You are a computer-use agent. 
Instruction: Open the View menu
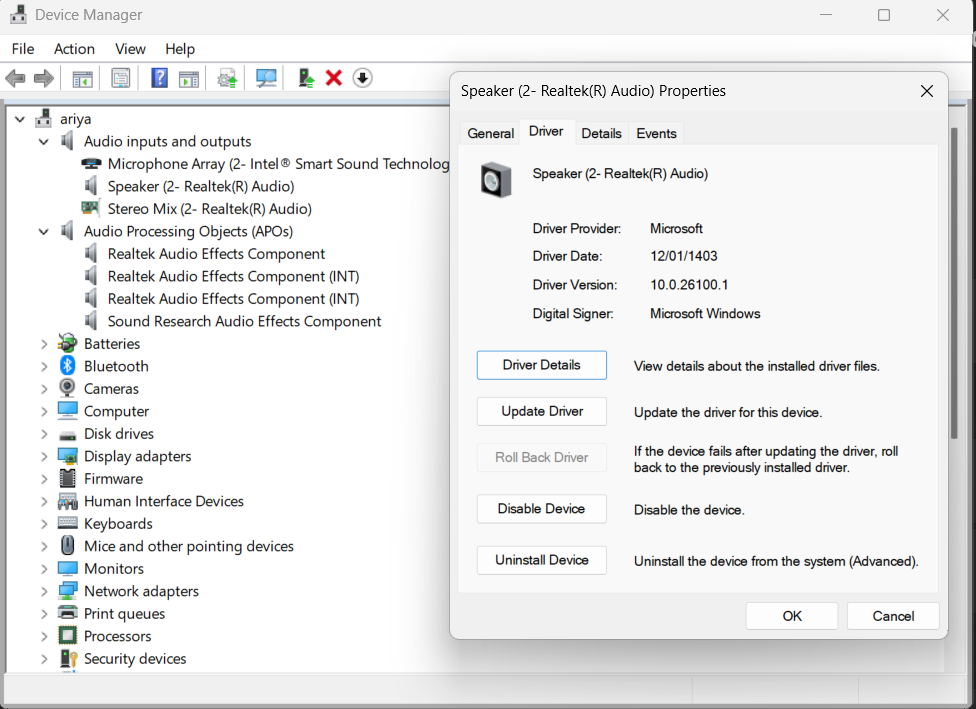[x=130, y=49]
